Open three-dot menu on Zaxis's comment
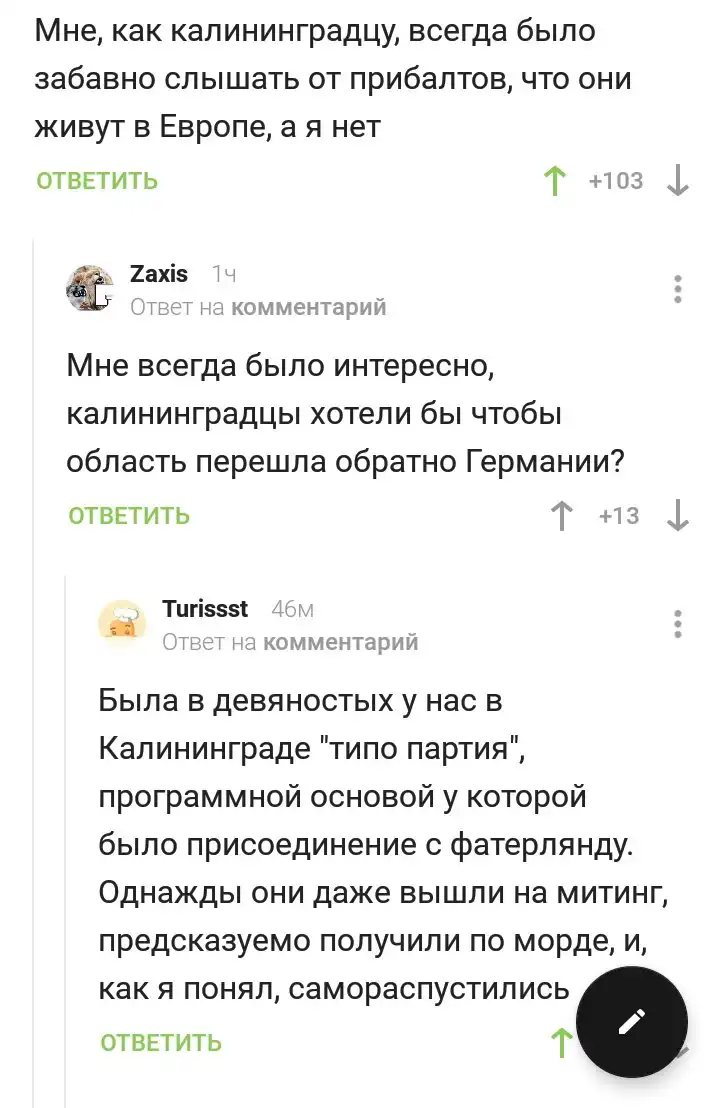This screenshot has height=1108, width=720. click(x=678, y=289)
